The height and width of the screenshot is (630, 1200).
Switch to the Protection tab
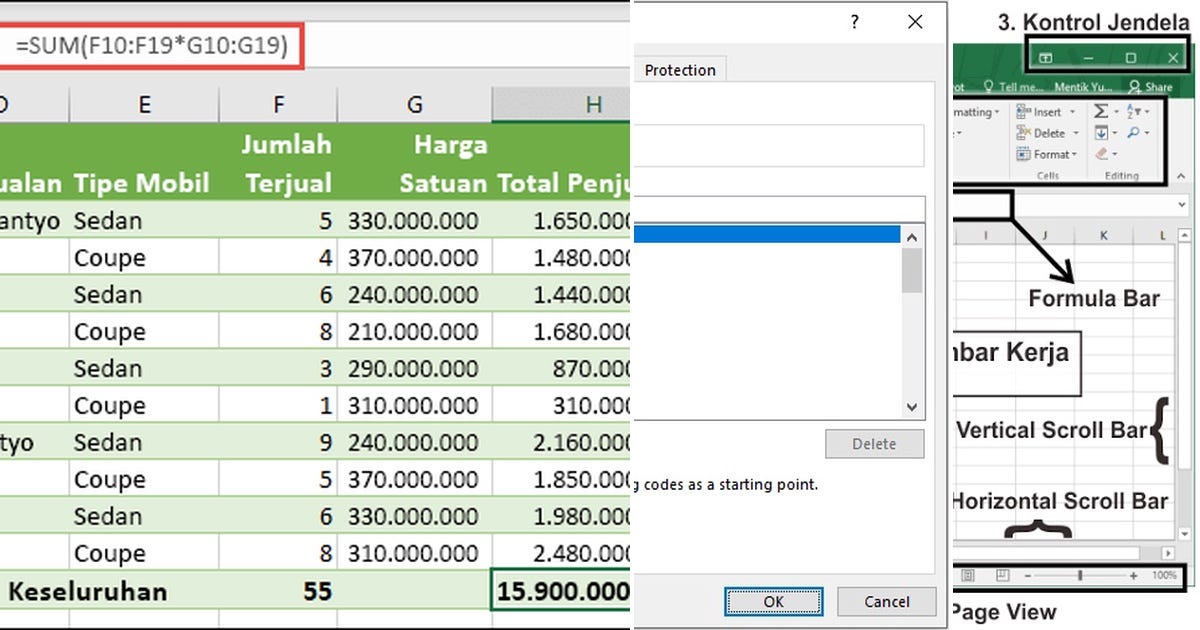pos(680,70)
